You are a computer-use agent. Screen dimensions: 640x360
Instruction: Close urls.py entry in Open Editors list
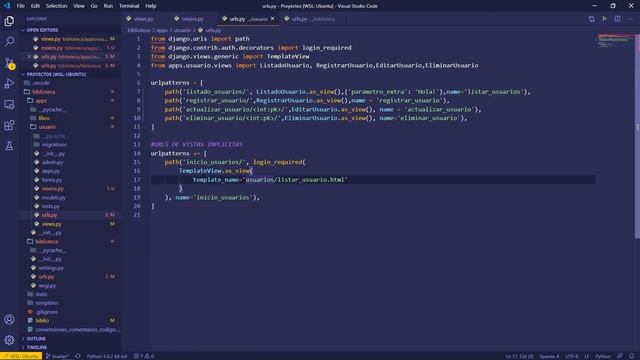click(29, 57)
